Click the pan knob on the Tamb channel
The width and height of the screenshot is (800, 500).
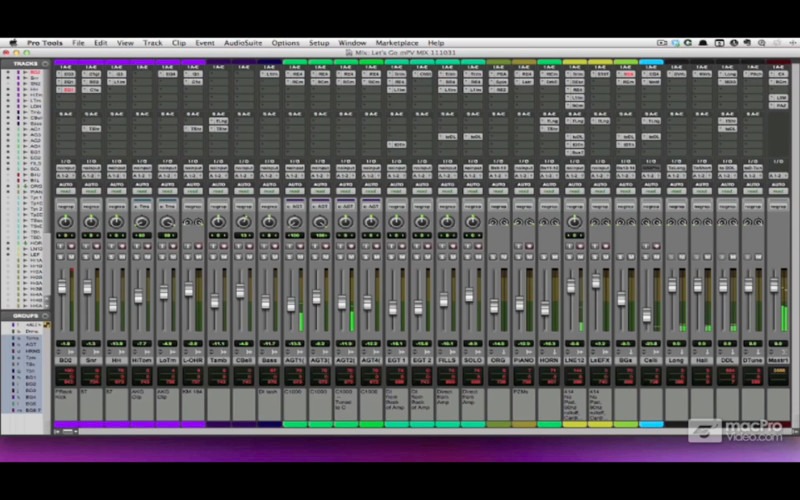218,222
